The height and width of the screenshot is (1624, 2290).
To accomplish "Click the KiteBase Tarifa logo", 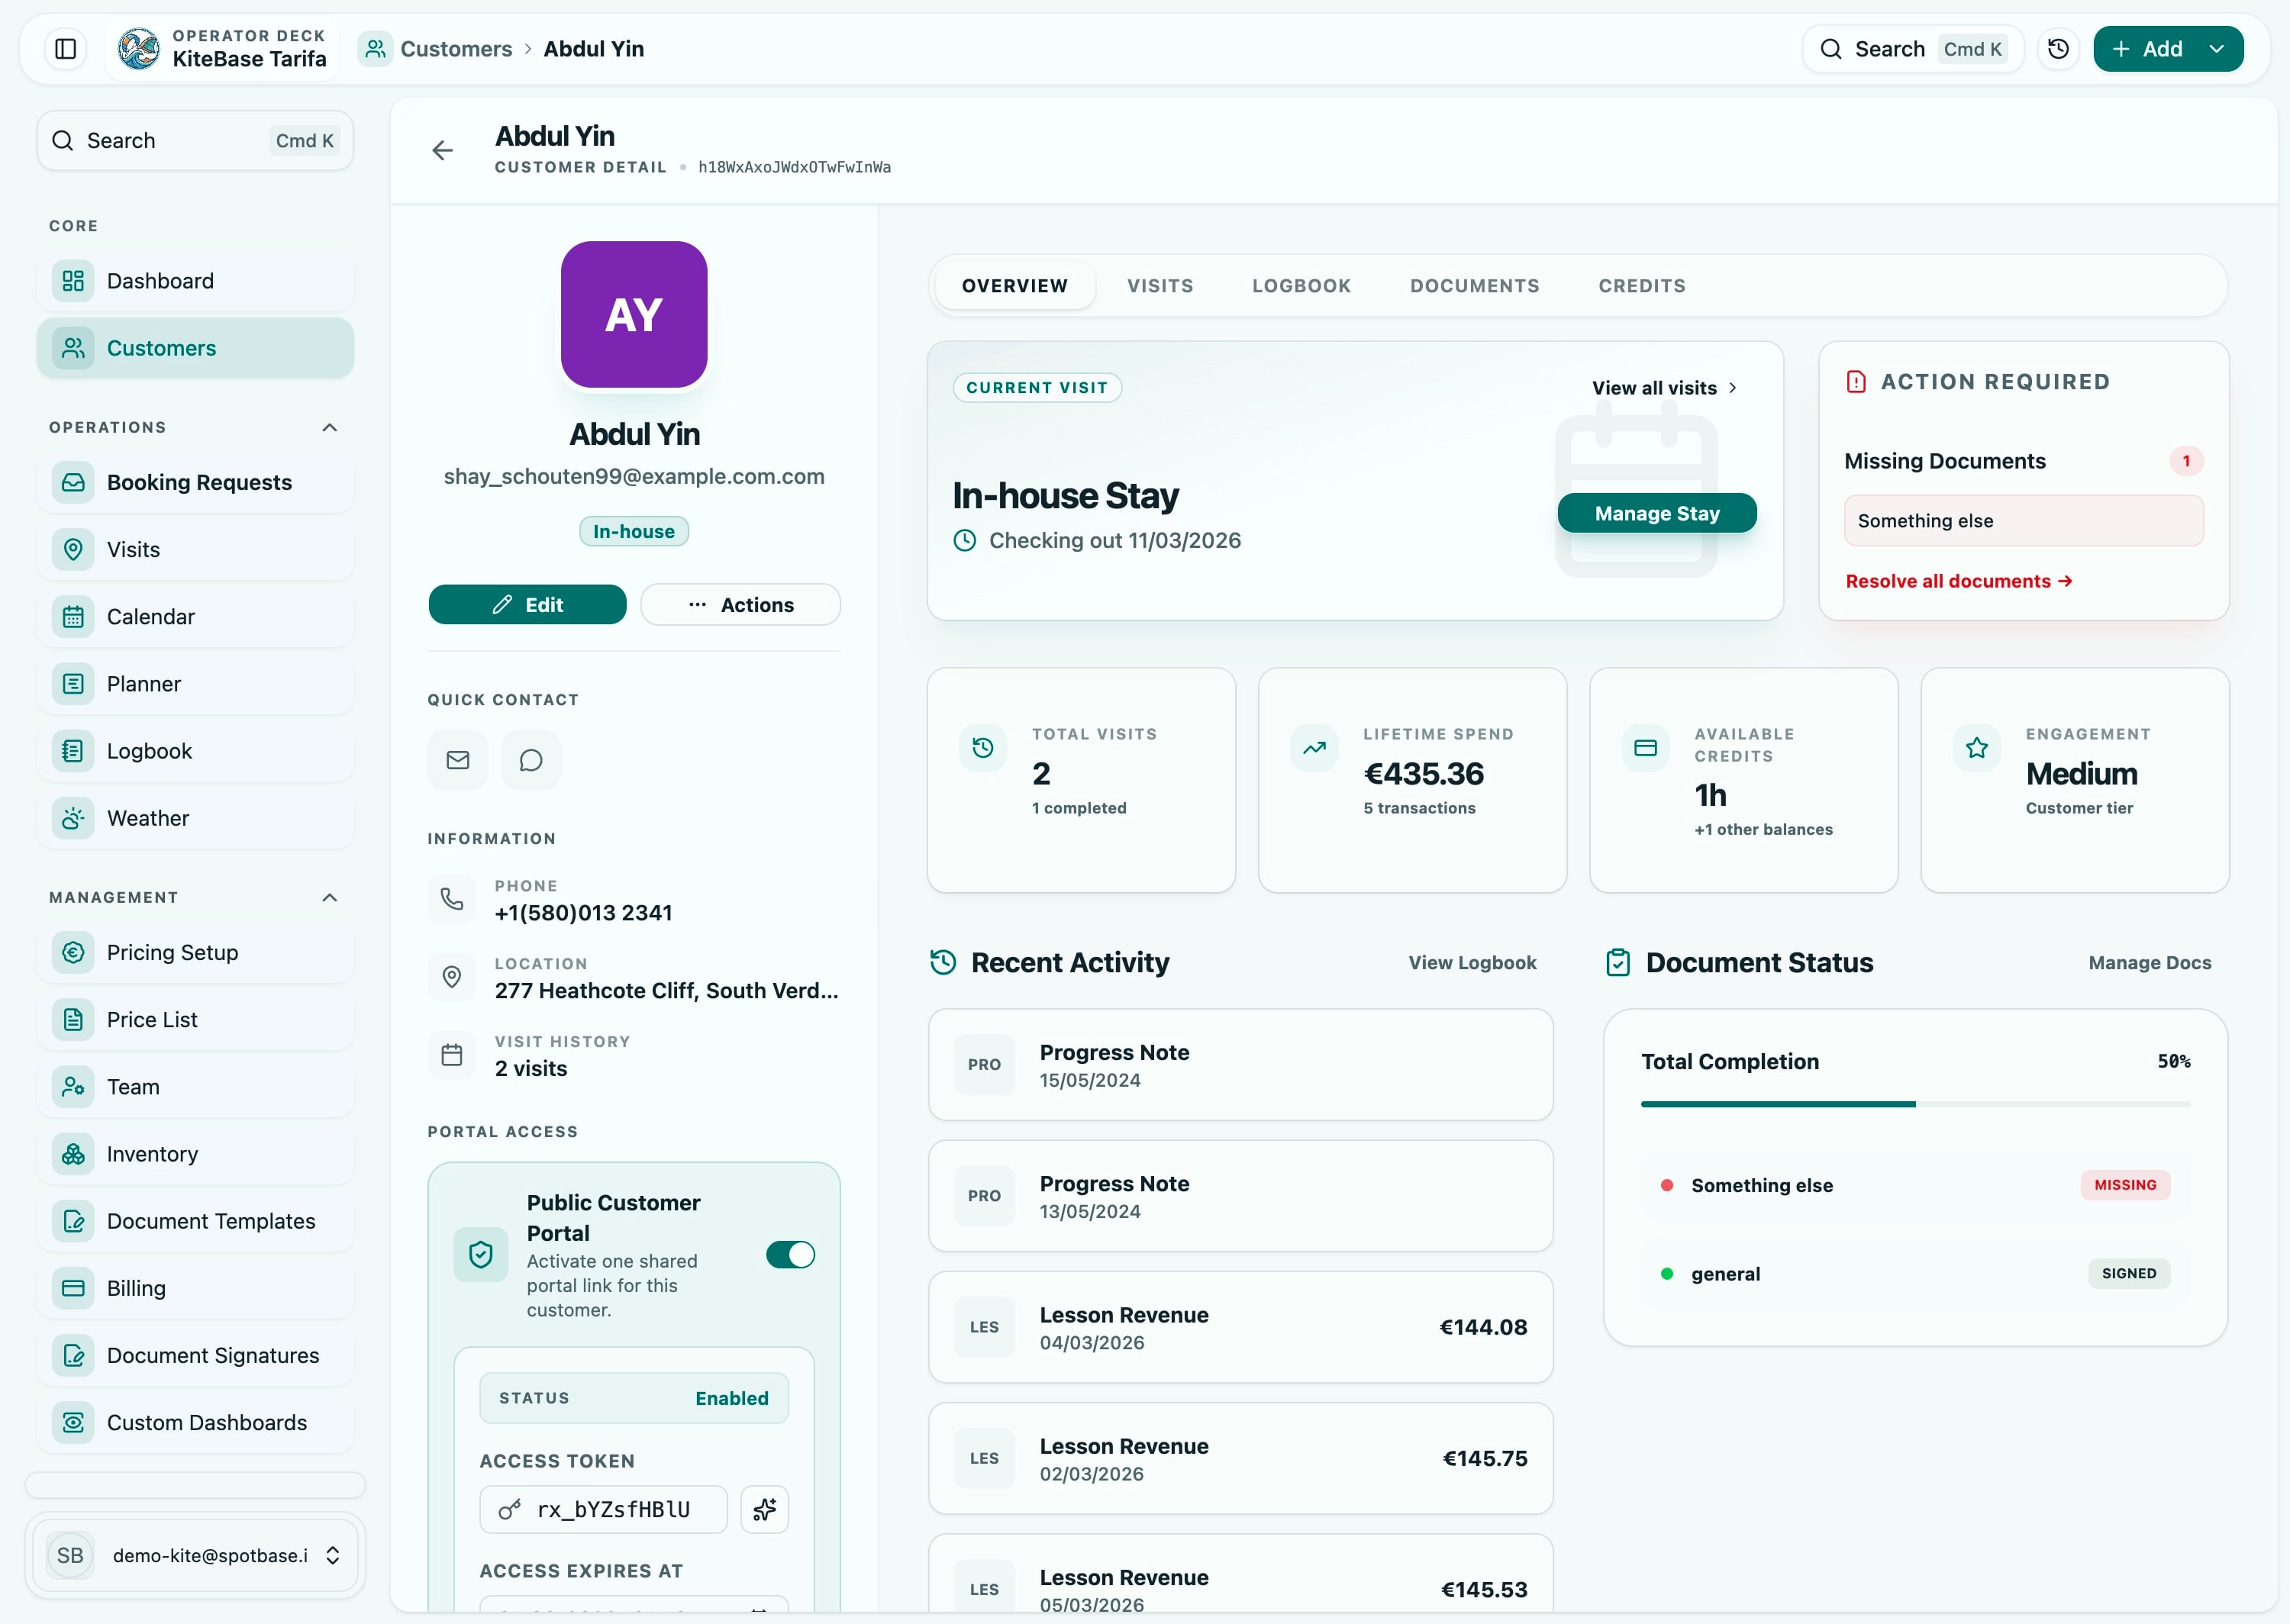I will coord(138,47).
